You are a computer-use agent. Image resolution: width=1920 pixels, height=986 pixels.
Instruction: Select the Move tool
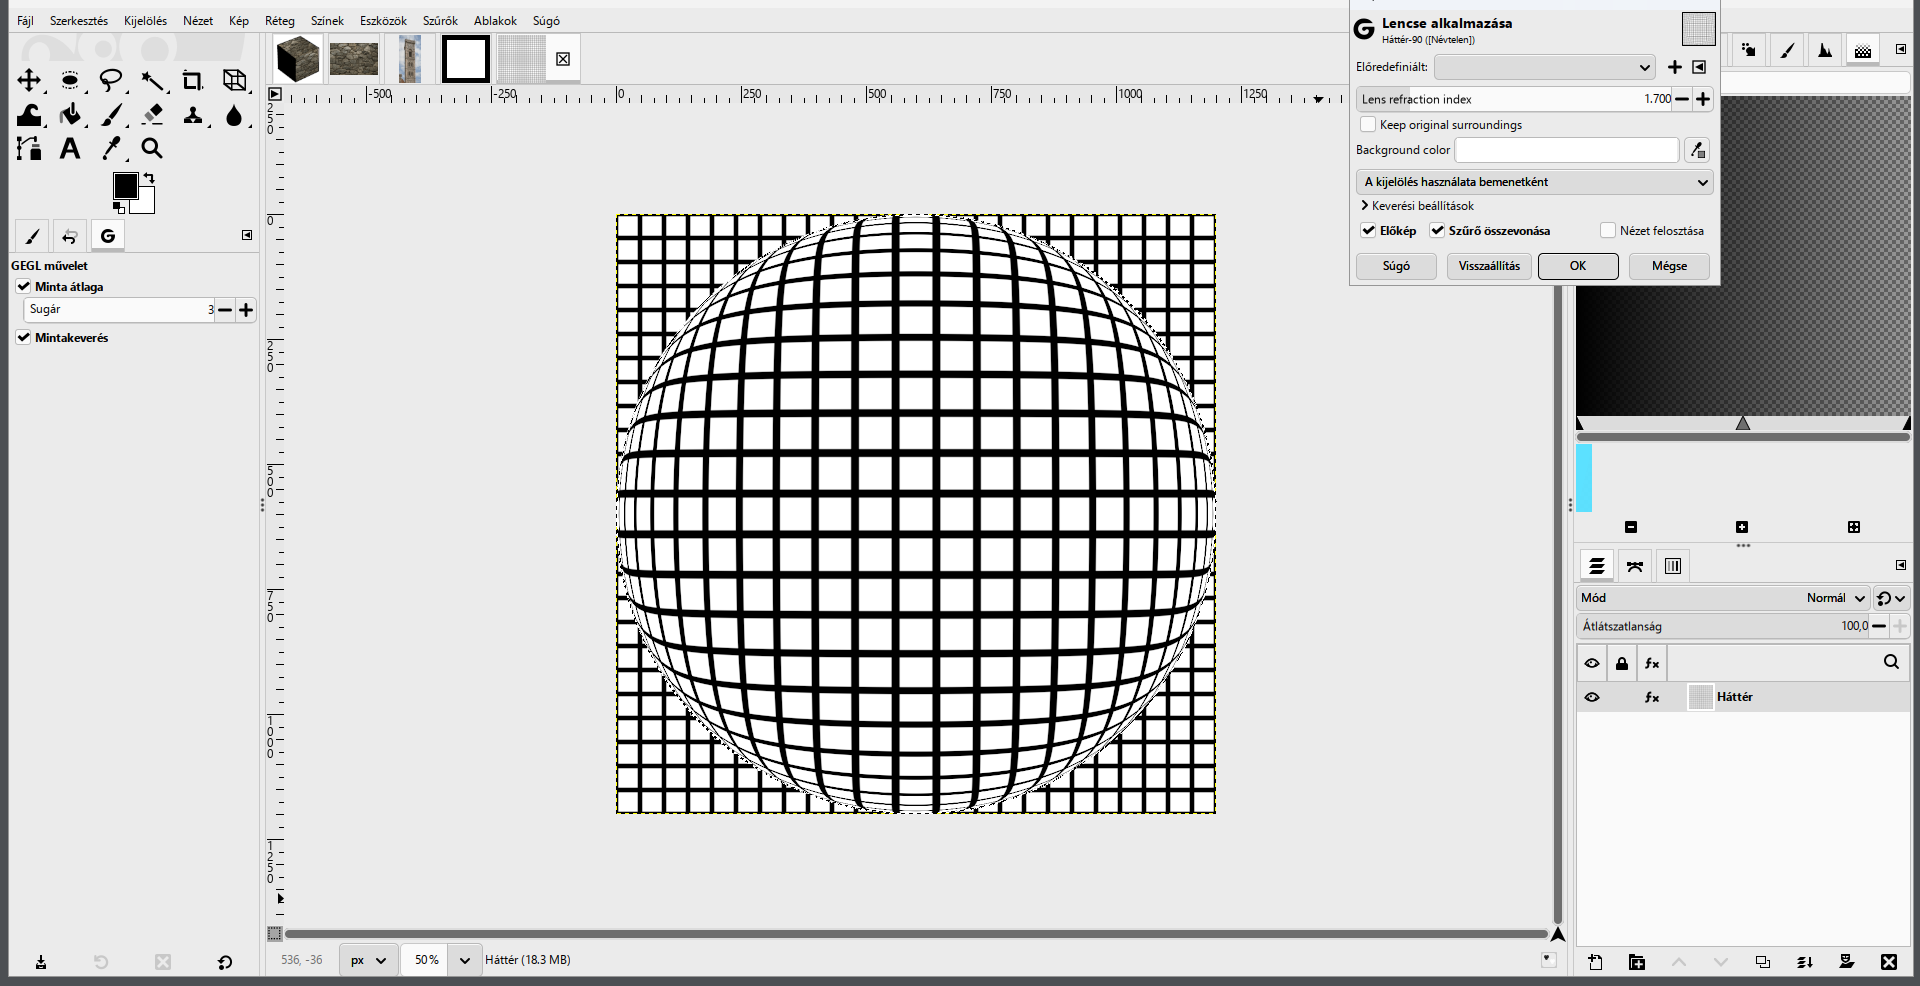tap(29, 81)
